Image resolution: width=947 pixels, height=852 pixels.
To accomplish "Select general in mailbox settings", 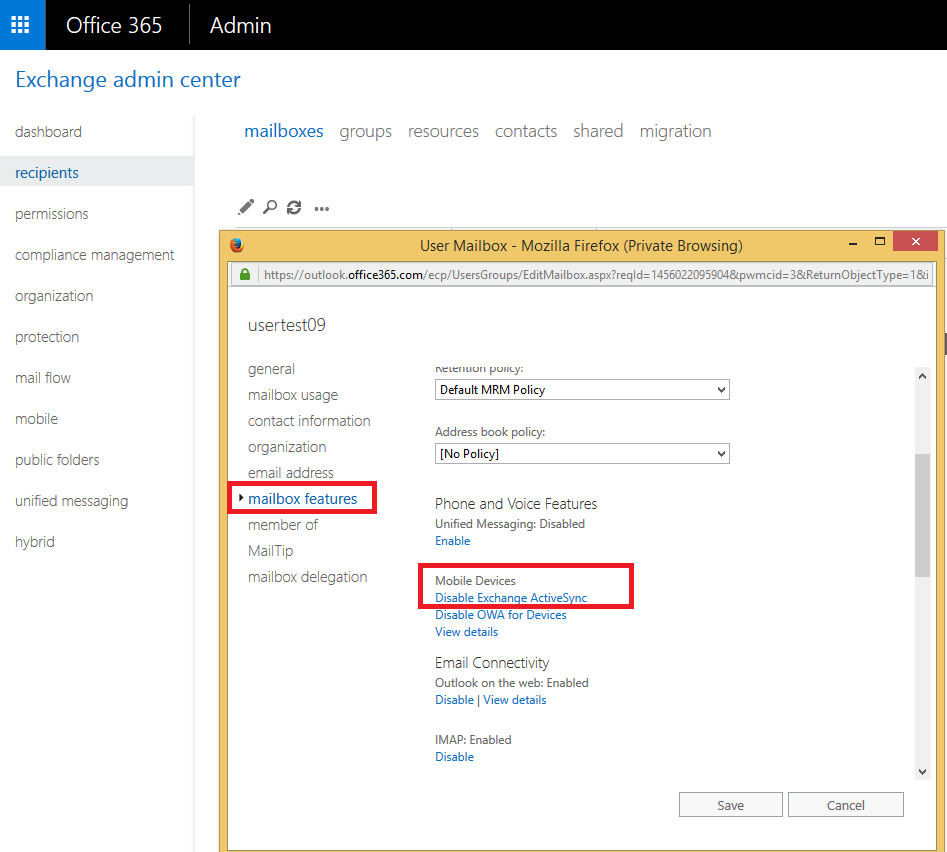I will tap(271, 369).
